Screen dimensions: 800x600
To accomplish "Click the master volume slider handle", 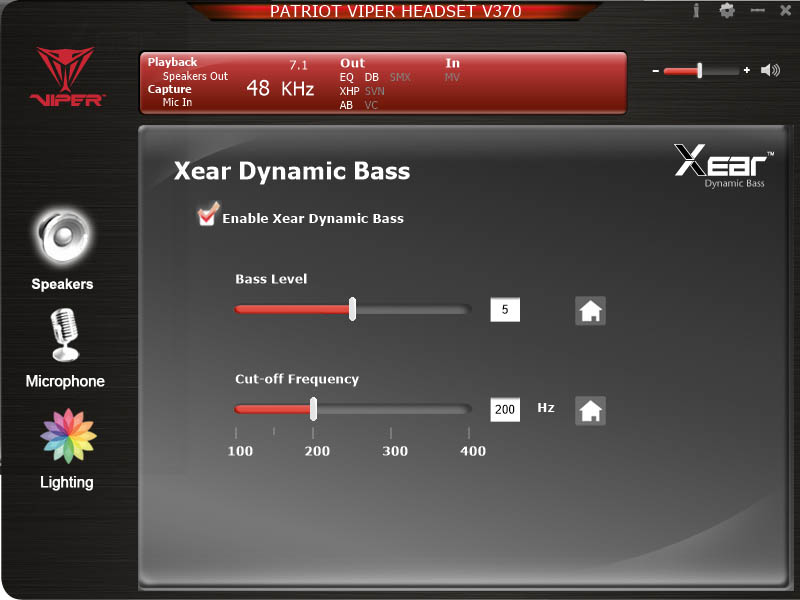I will pyautogui.click(x=700, y=70).
